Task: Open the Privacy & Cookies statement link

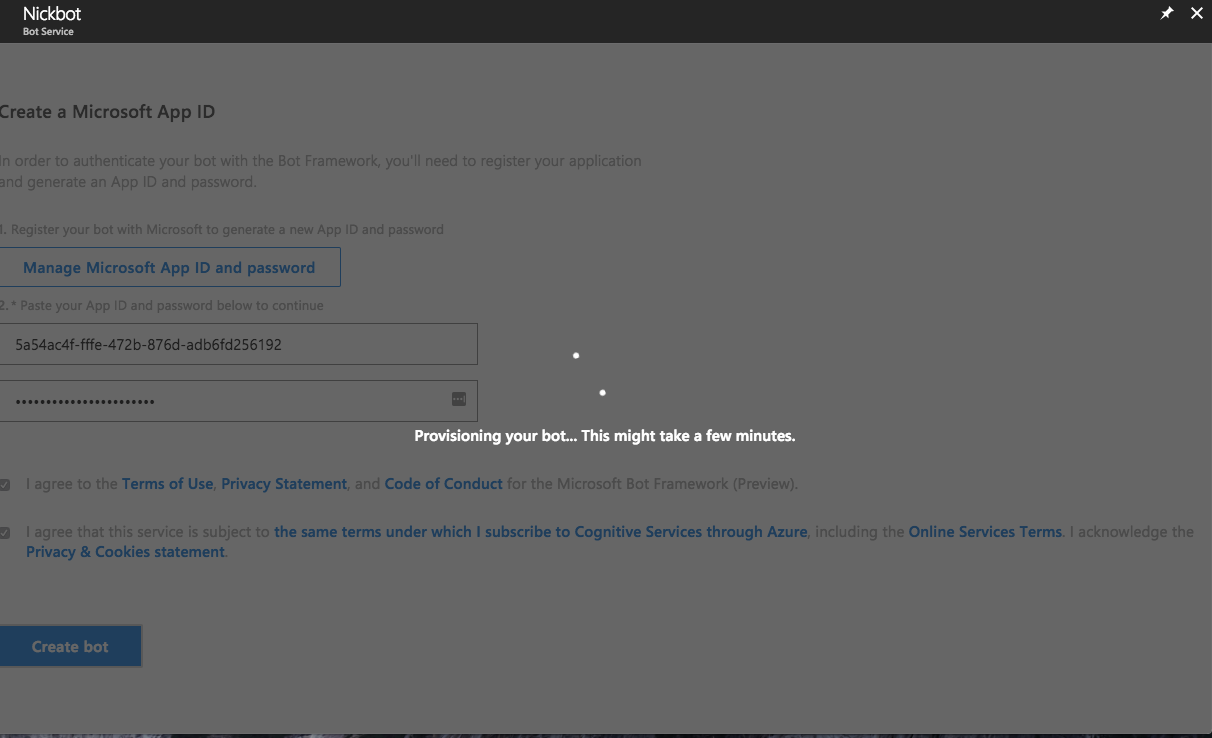Action: (125, 552)
